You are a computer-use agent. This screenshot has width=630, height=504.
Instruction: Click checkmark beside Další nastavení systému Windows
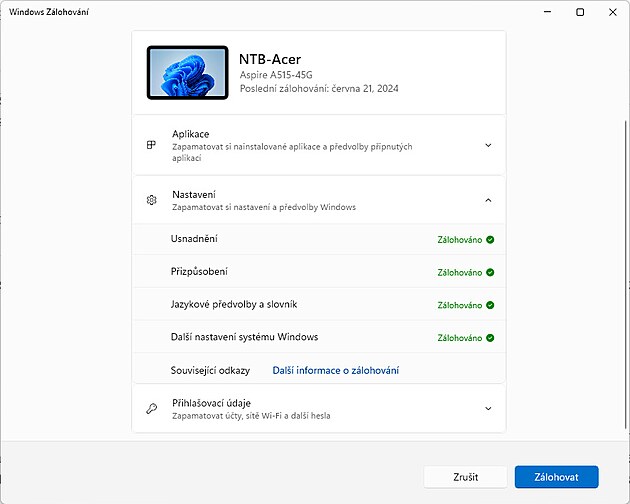click(x=490, y=338)
